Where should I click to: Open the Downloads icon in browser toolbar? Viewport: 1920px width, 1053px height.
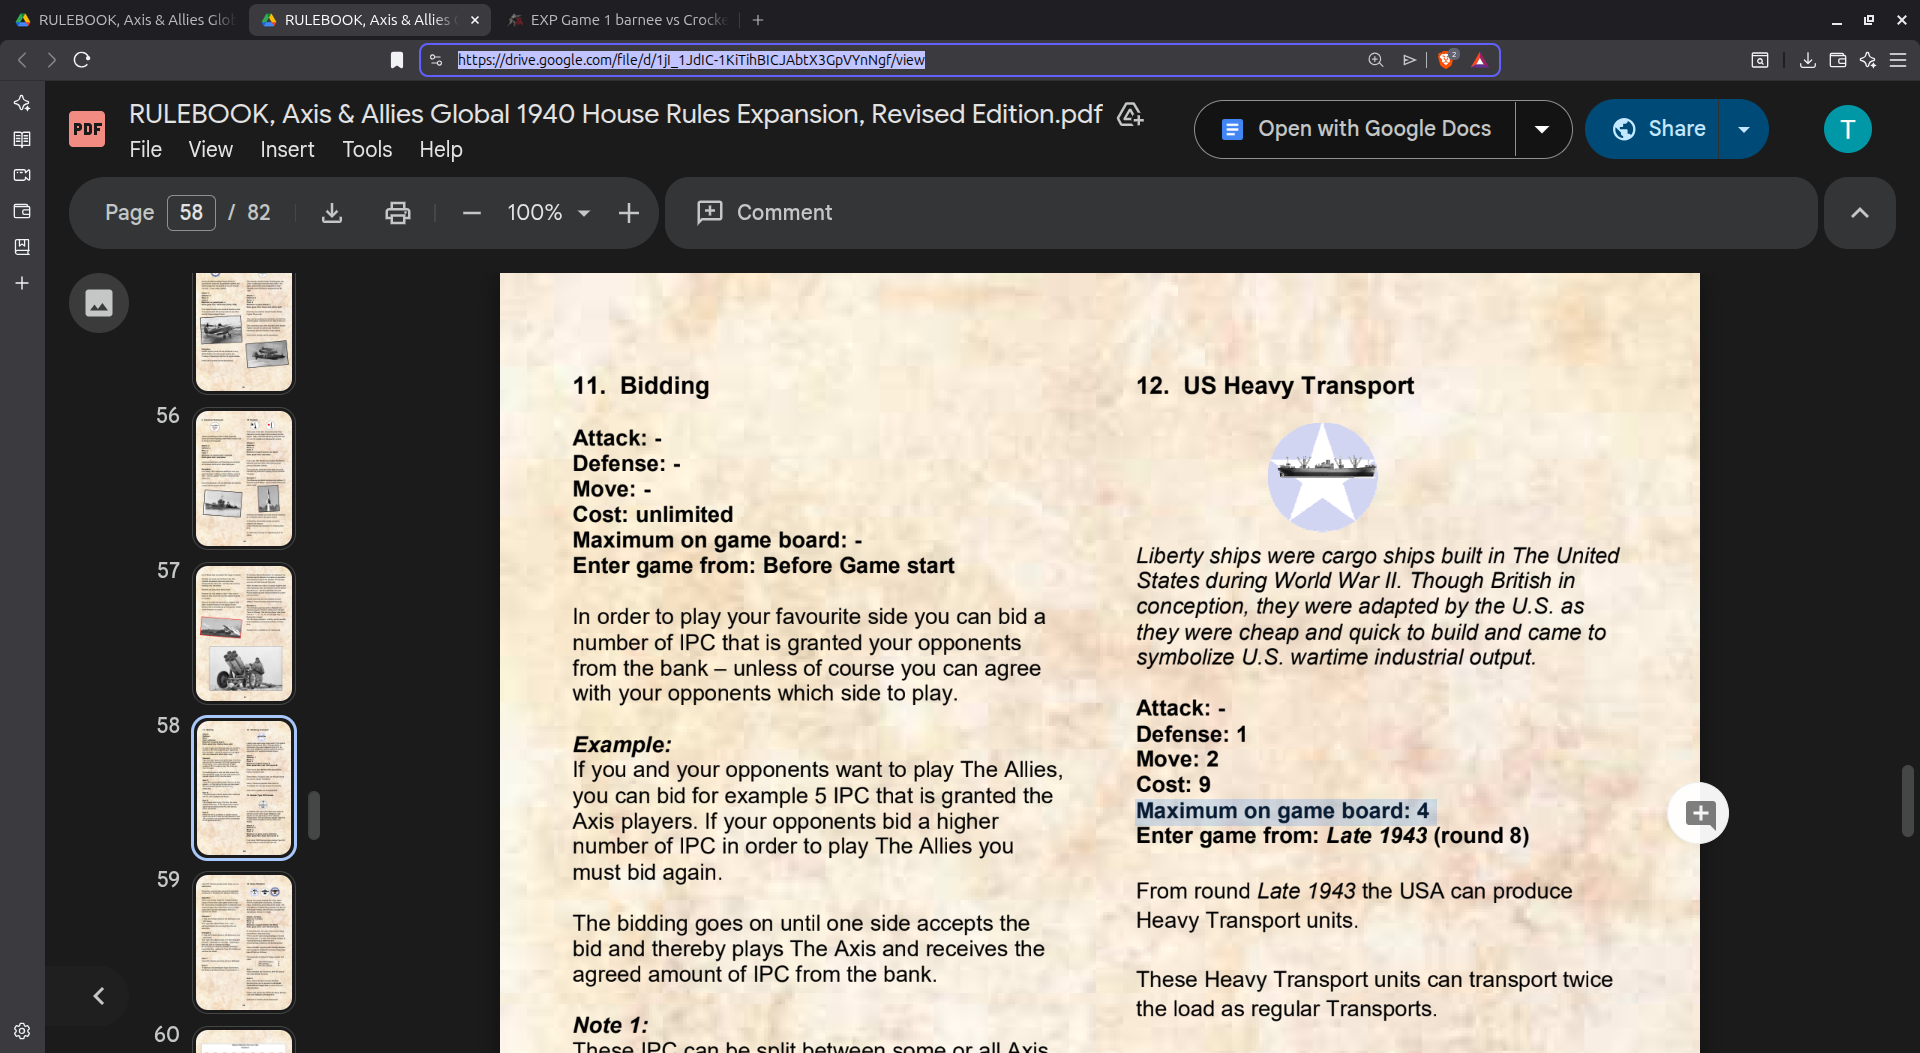tap(1807, 60)
